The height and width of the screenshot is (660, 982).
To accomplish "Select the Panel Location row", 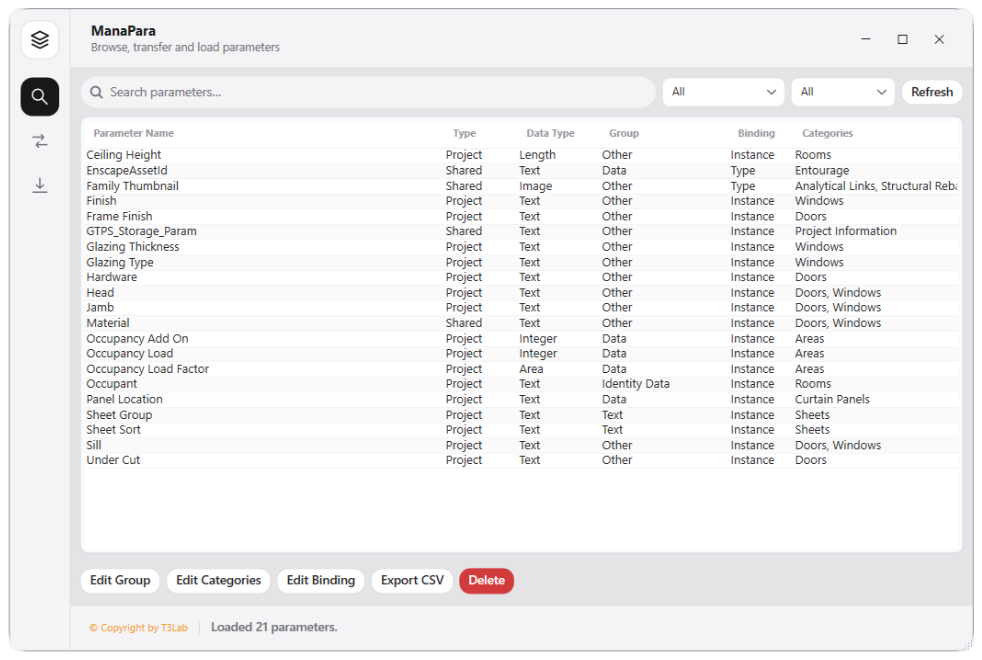I will tap(521, 400).
